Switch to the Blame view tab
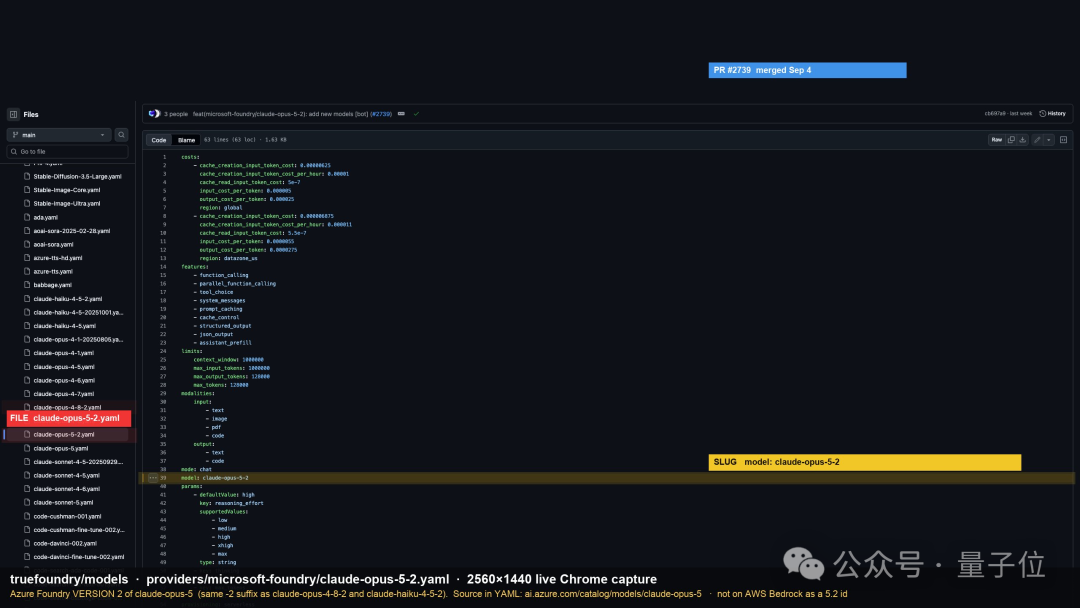The height and width of the screenshot is (608, 1080). [x=186, y=140]
